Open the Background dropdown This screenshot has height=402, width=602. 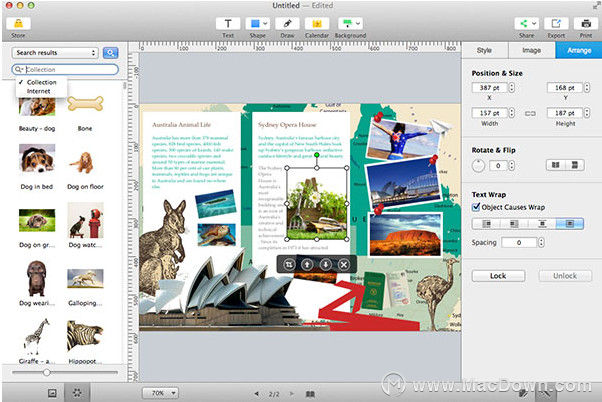tap(358, 24)
